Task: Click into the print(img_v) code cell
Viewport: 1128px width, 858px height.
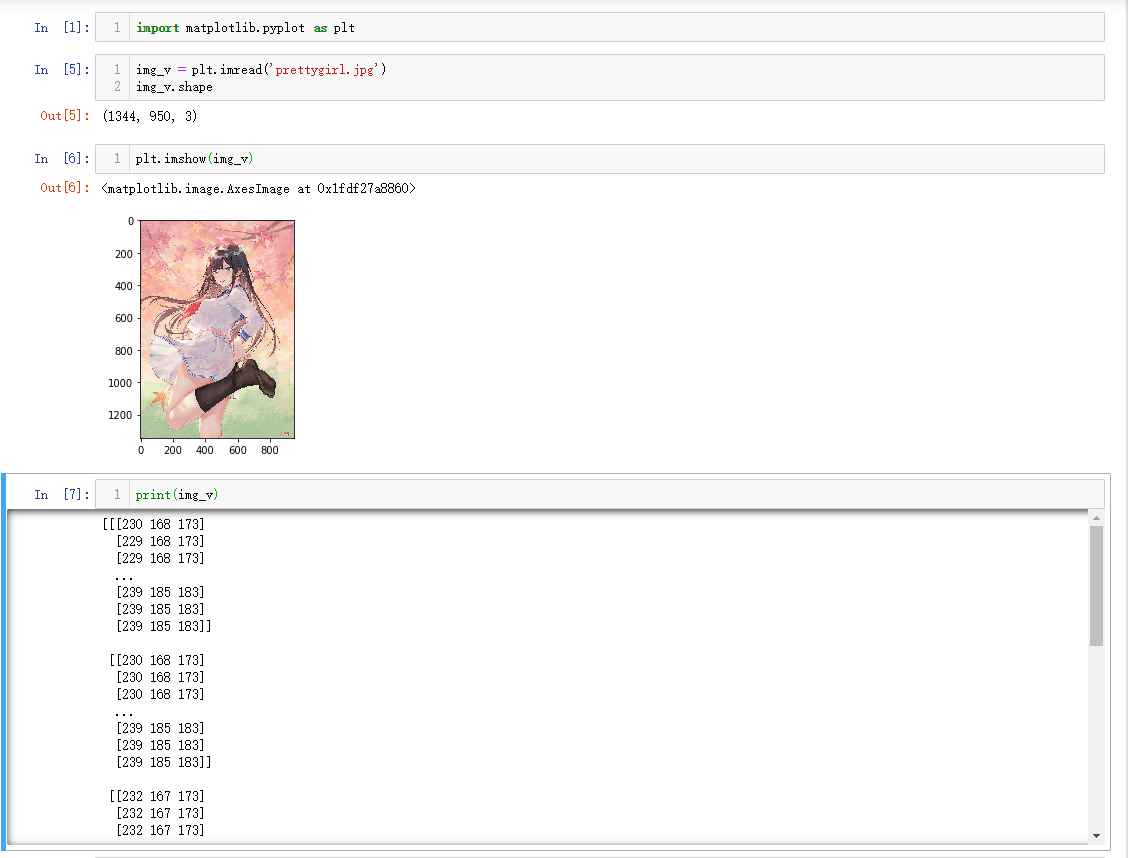Action: click(x=600, y=494)
